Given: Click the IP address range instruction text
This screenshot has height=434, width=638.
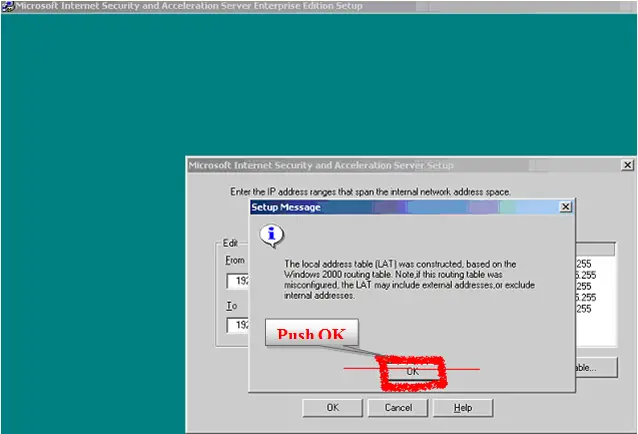Looking at the screenshot, I should tap(370, 192).
